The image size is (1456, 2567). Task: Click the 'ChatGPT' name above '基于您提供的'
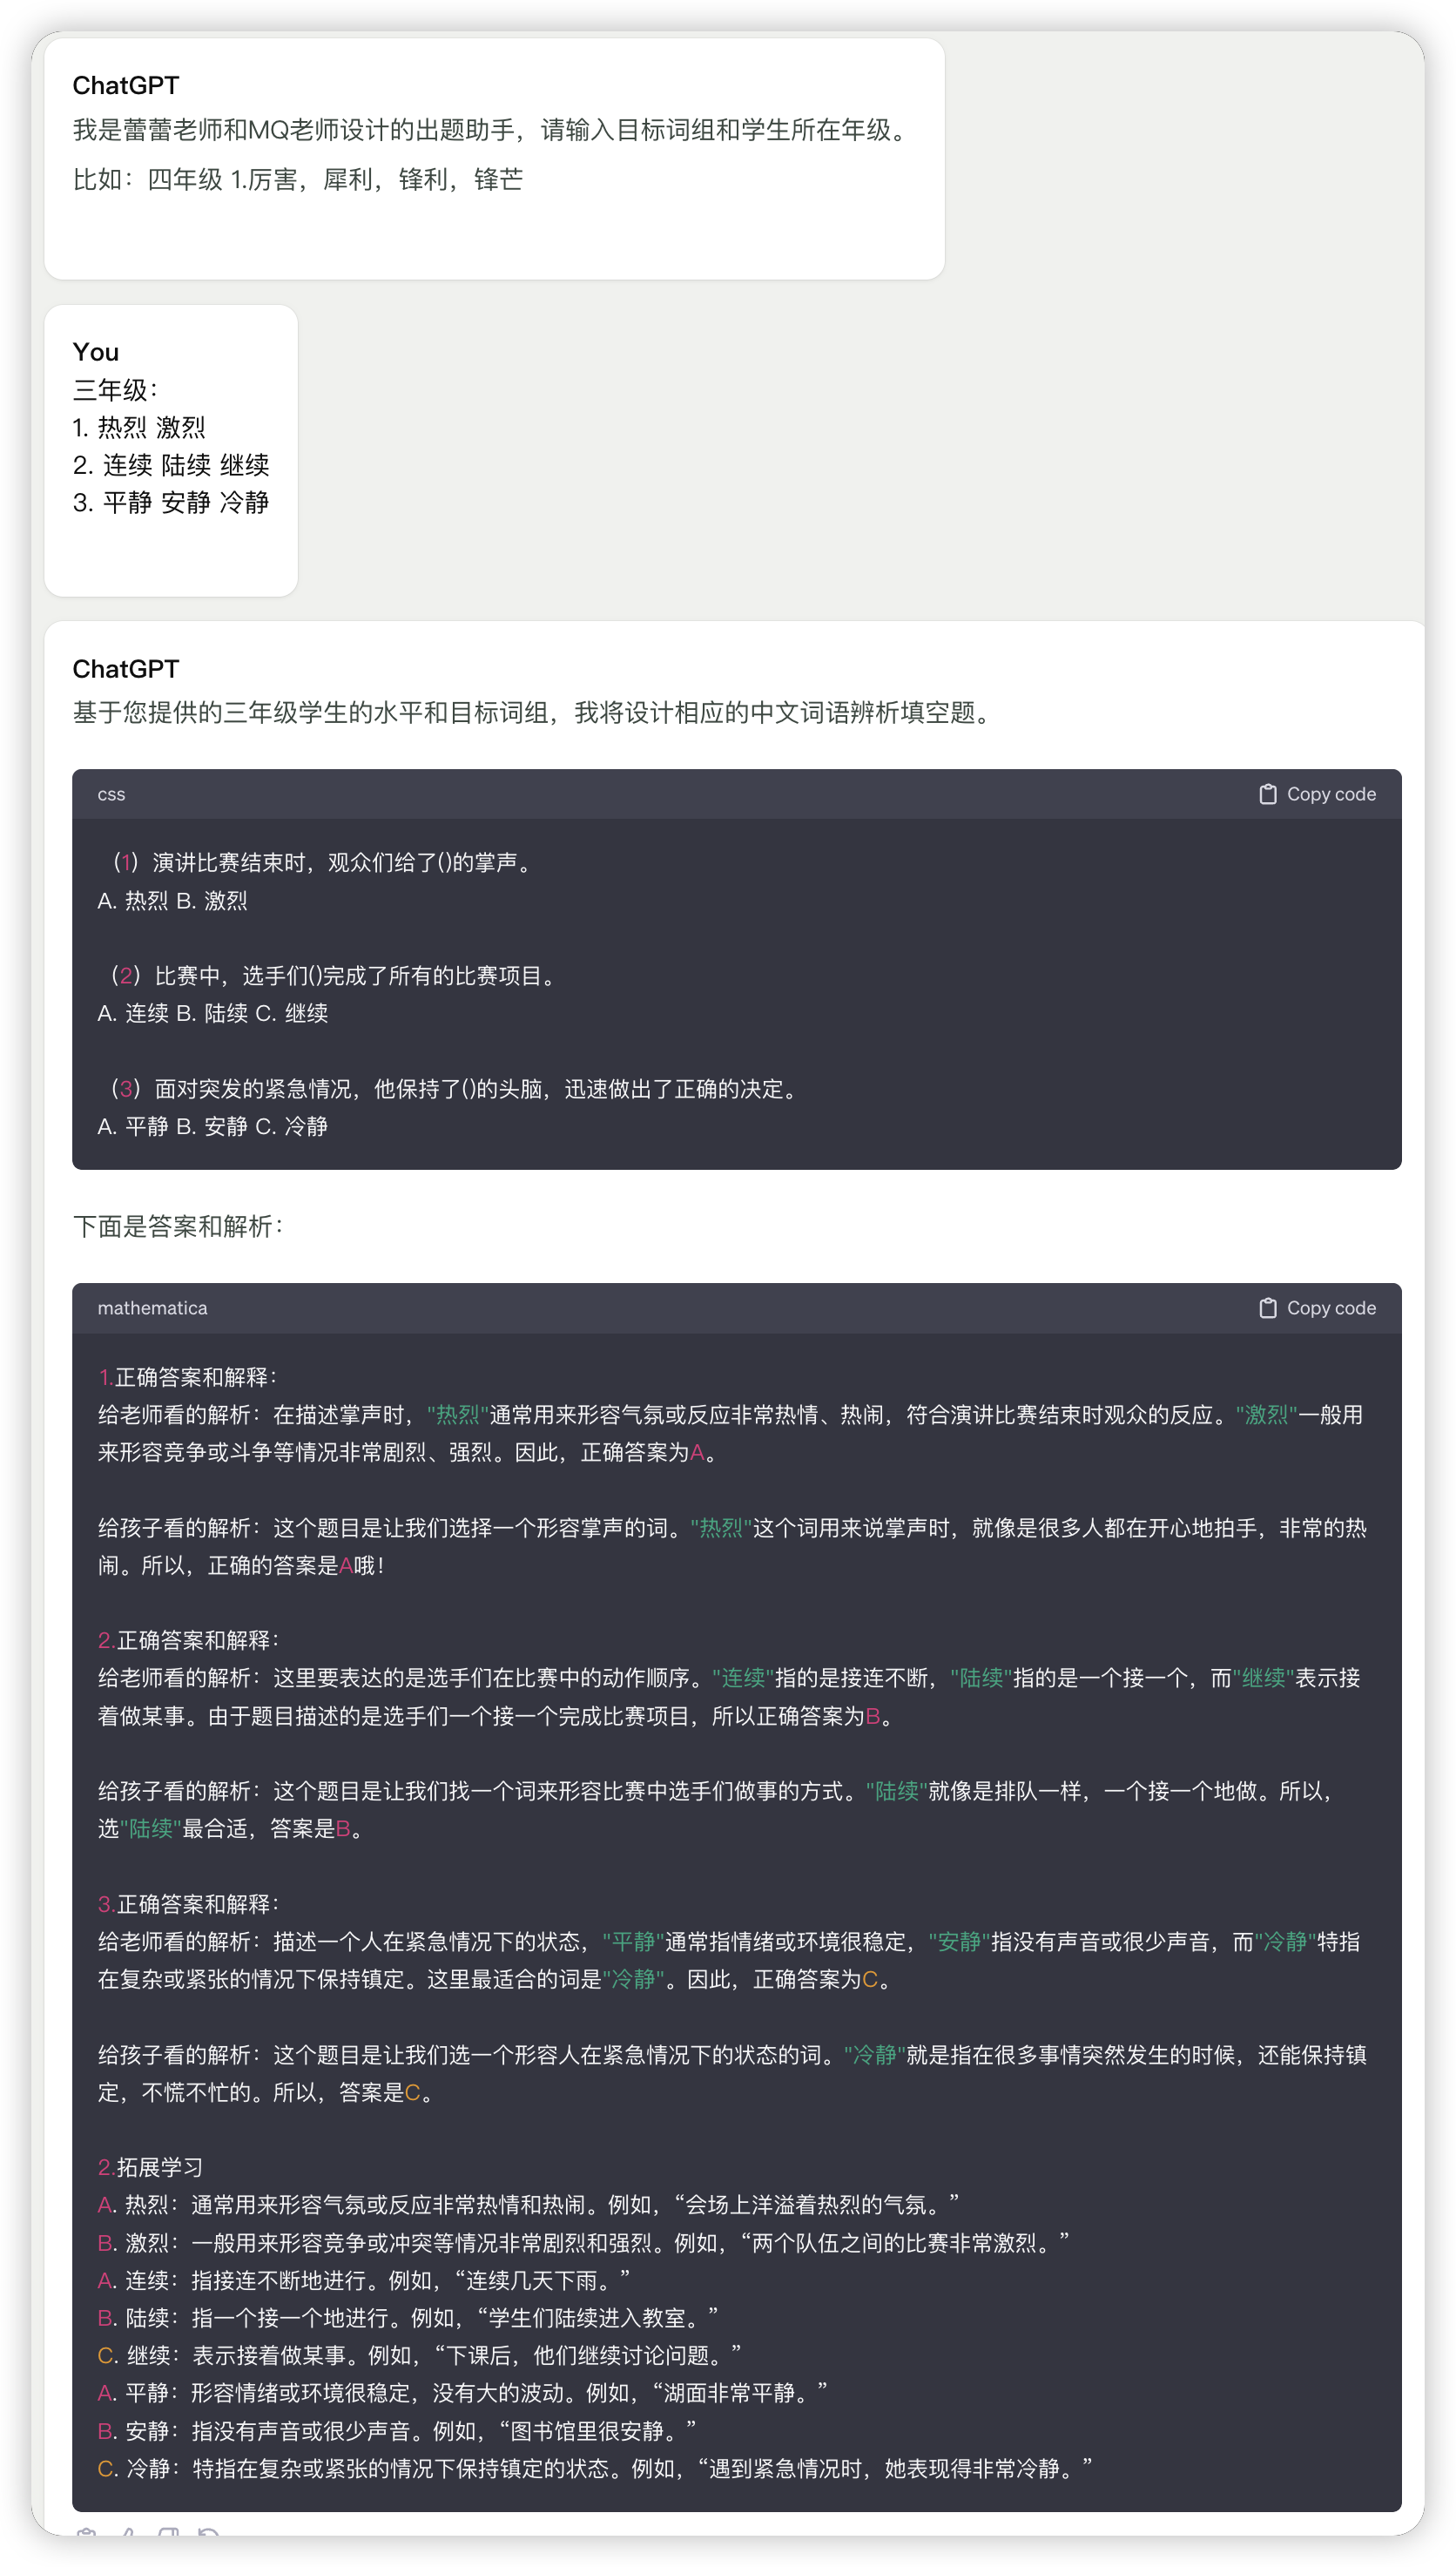pos(126,669)
